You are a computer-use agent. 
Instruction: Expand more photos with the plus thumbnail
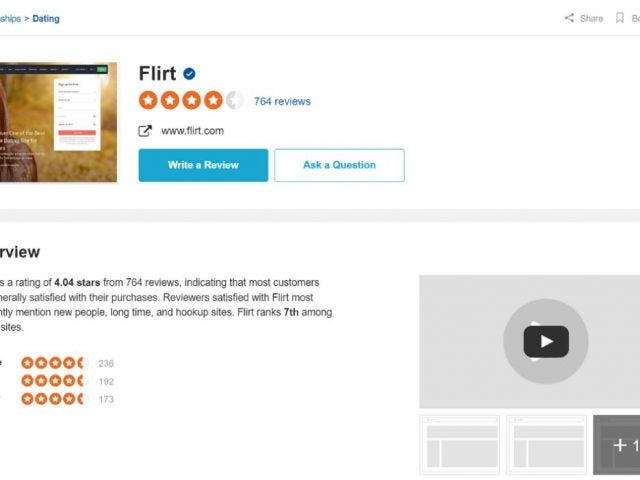coord(616,444)
